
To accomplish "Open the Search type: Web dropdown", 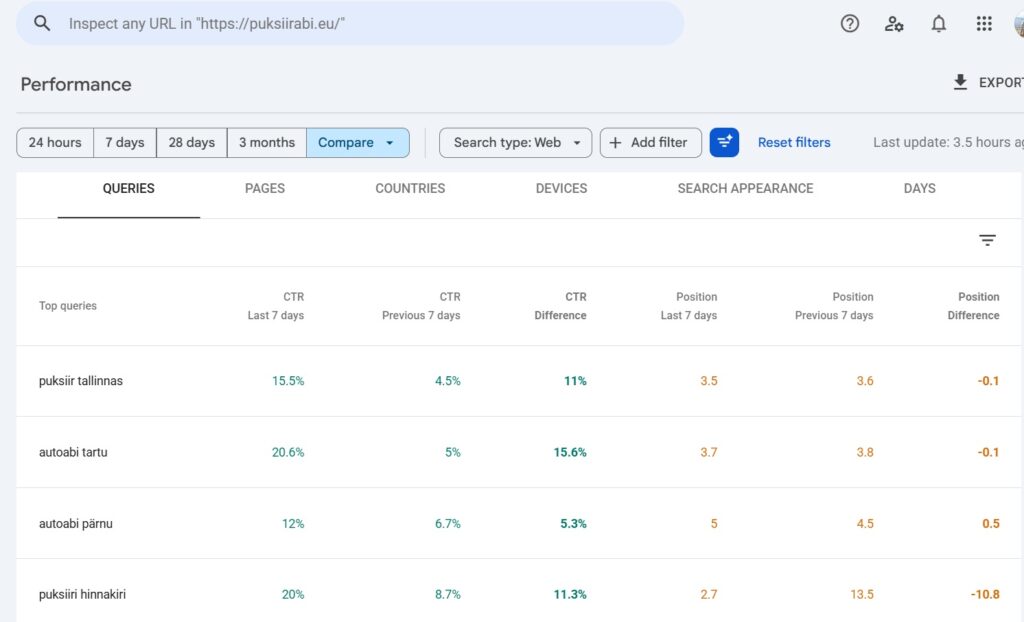I will (x=515, y=142).
